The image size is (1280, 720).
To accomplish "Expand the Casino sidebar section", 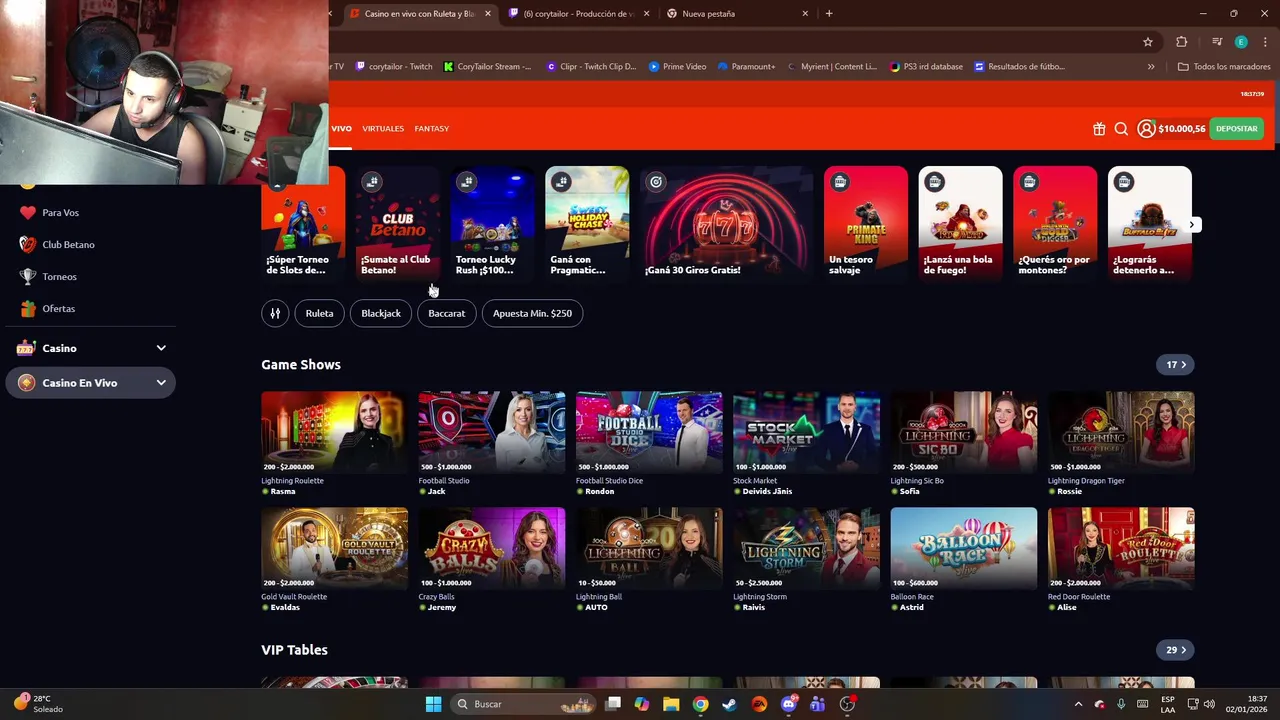I will click(160, 348).
